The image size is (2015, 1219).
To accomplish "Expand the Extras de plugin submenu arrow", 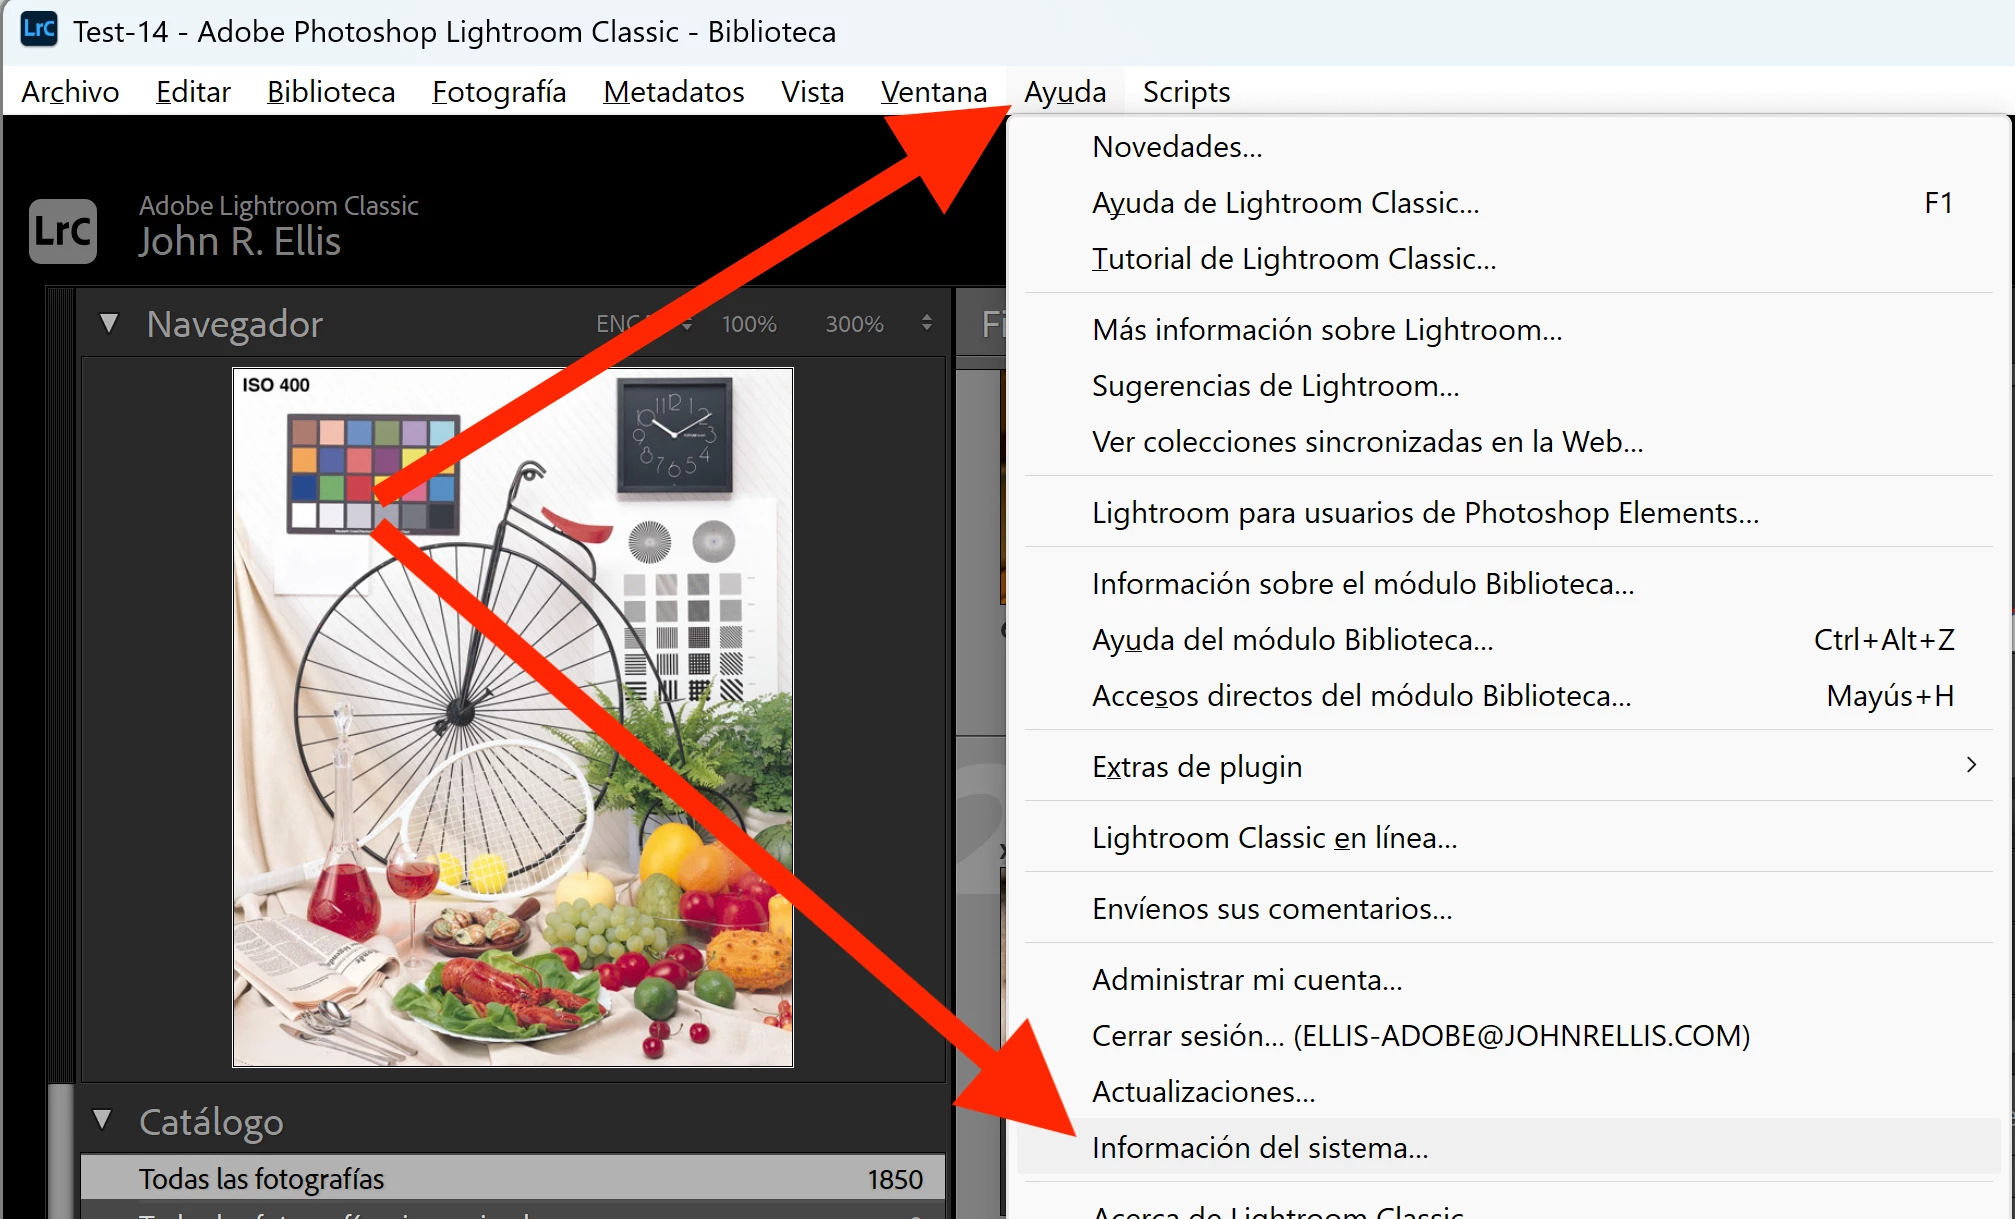I will [1970, 765].
